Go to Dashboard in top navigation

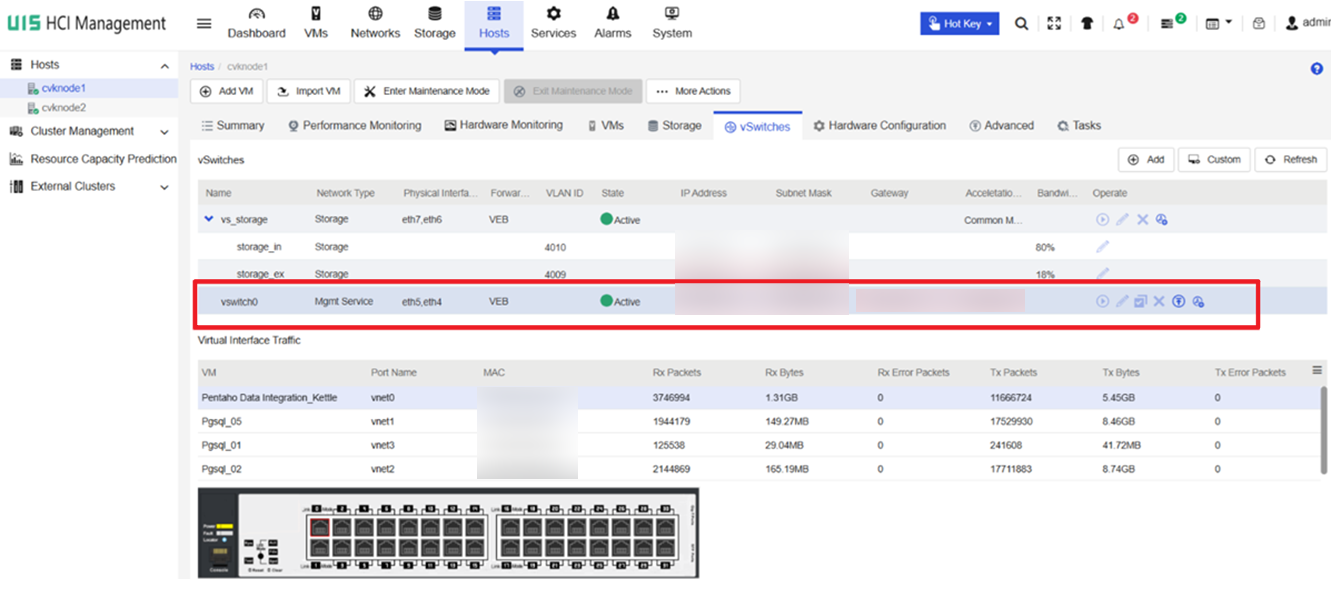pos(257,24)
